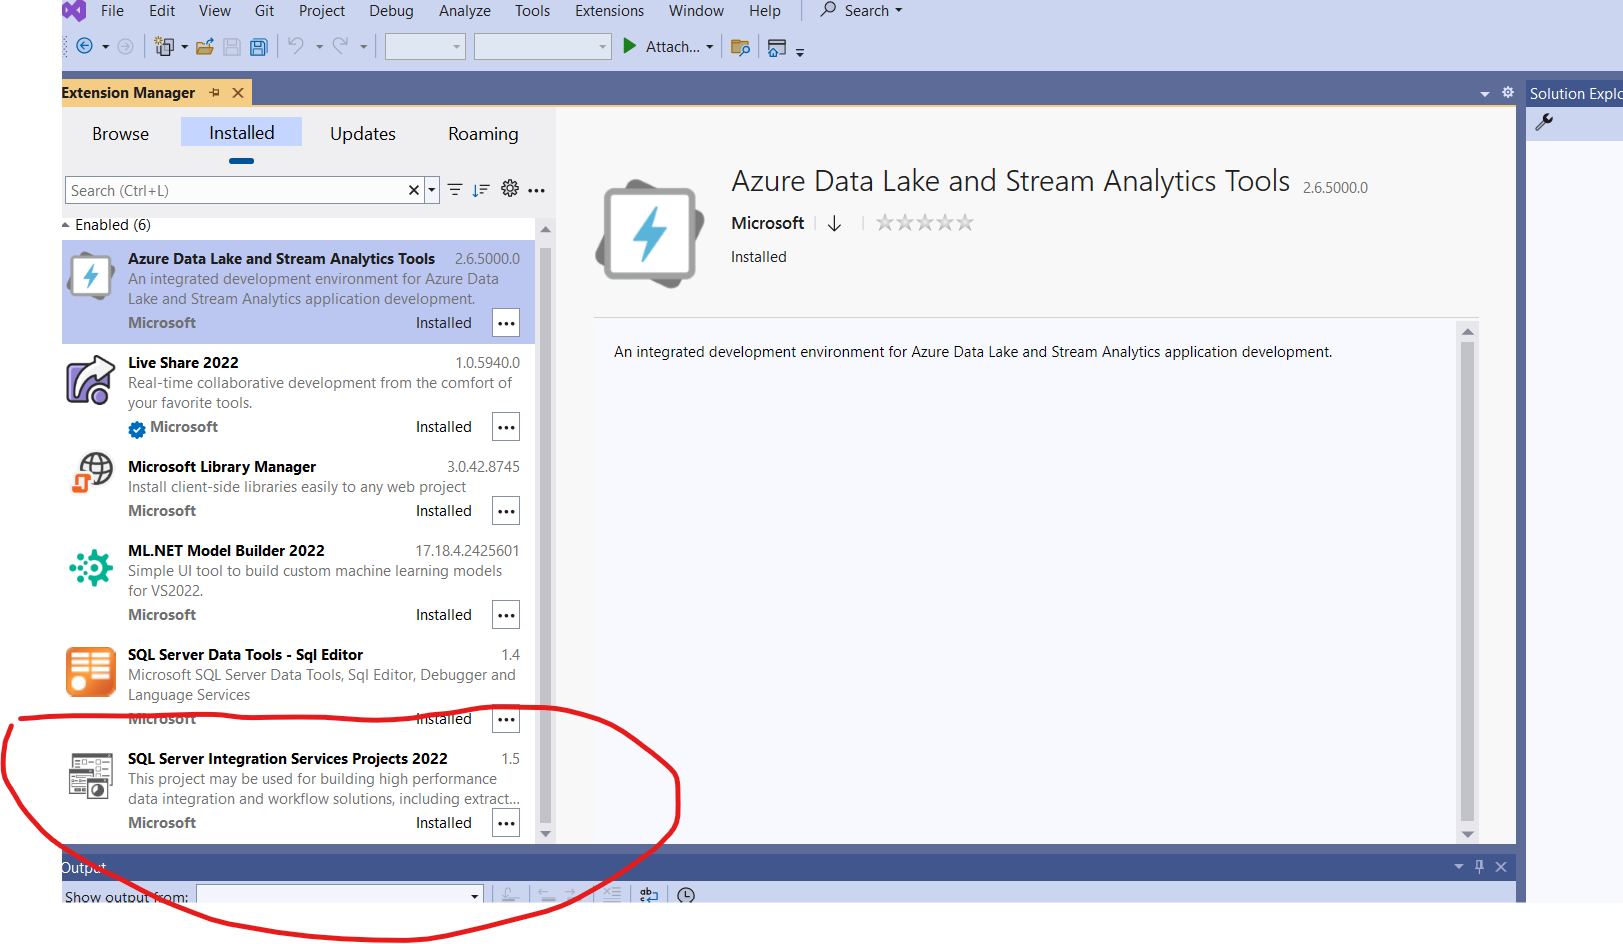This screenshot has height=944, width=1623.
Task: Select the filter icon in Extension Manager
Action: (455, 189)
